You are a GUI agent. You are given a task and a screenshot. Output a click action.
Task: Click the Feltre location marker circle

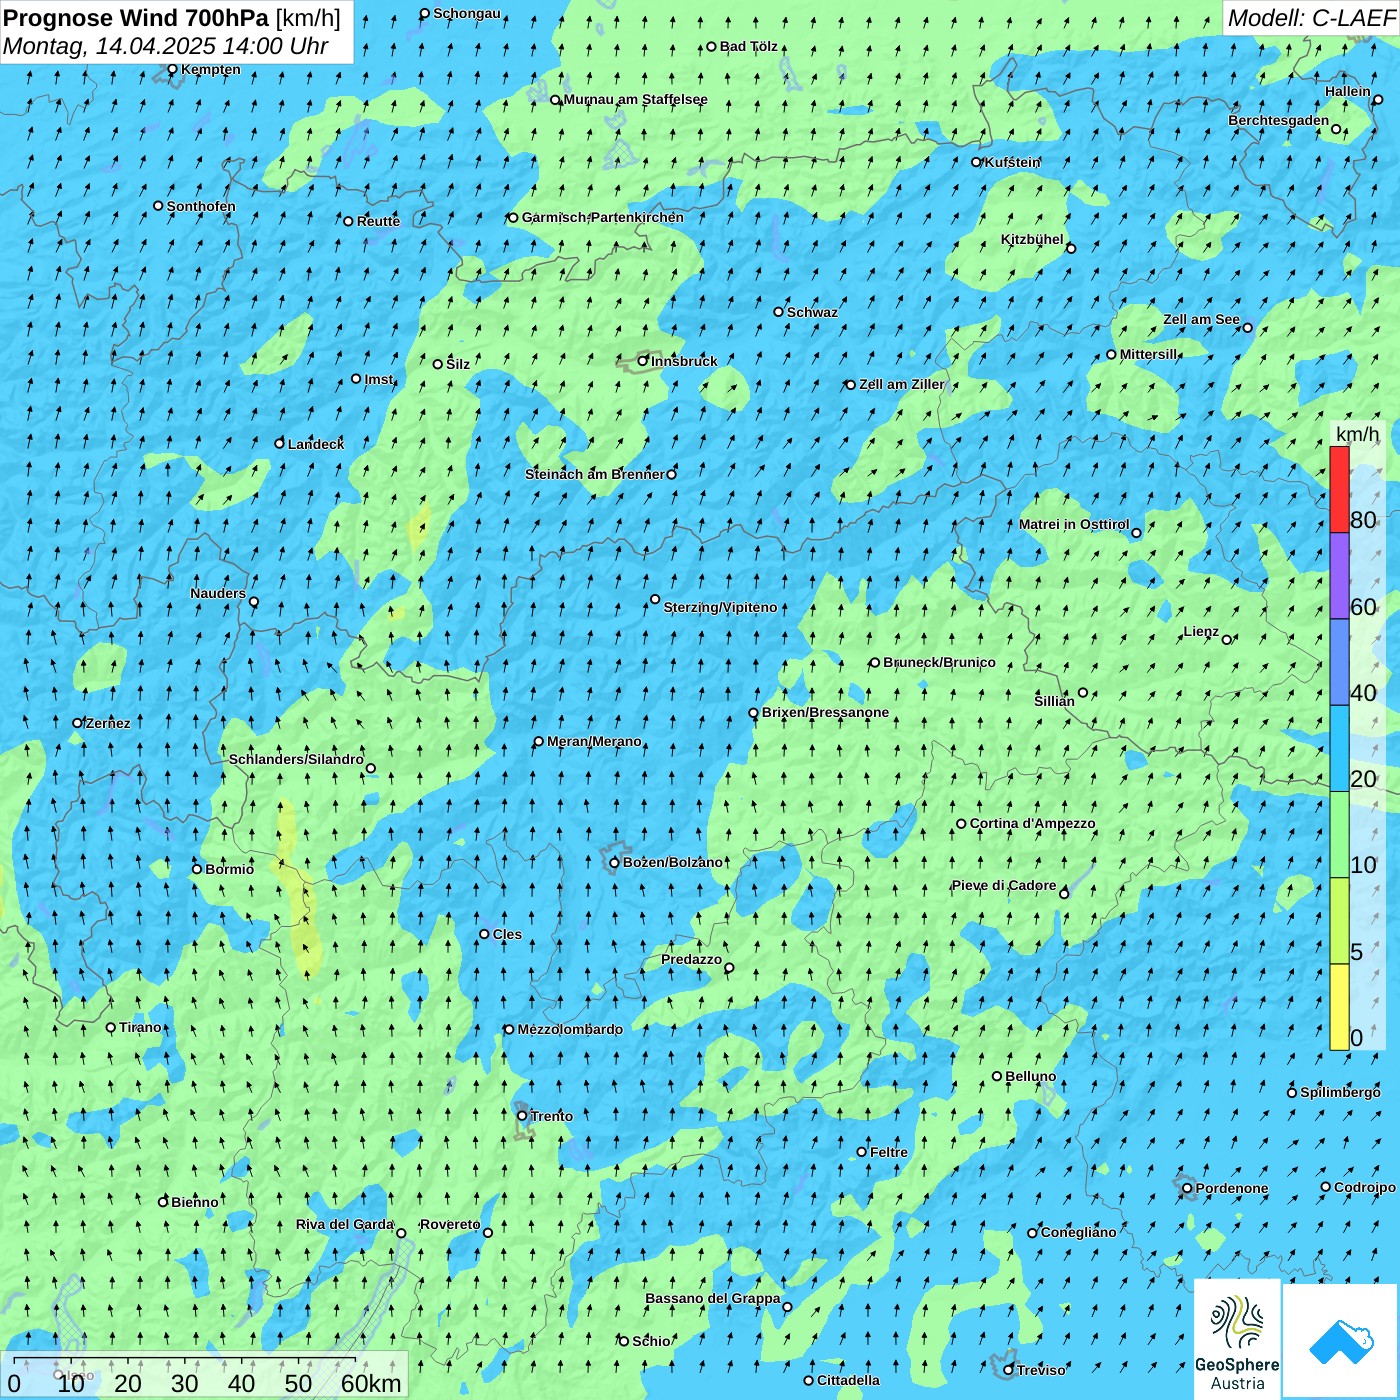point(862,1152)
